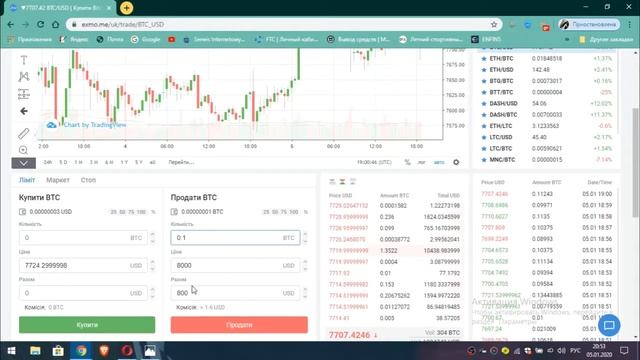Bookmark this page with the star icon
The height and width of the screenshot is (360, 640).
pyautogui.click(x=494, y=24)
